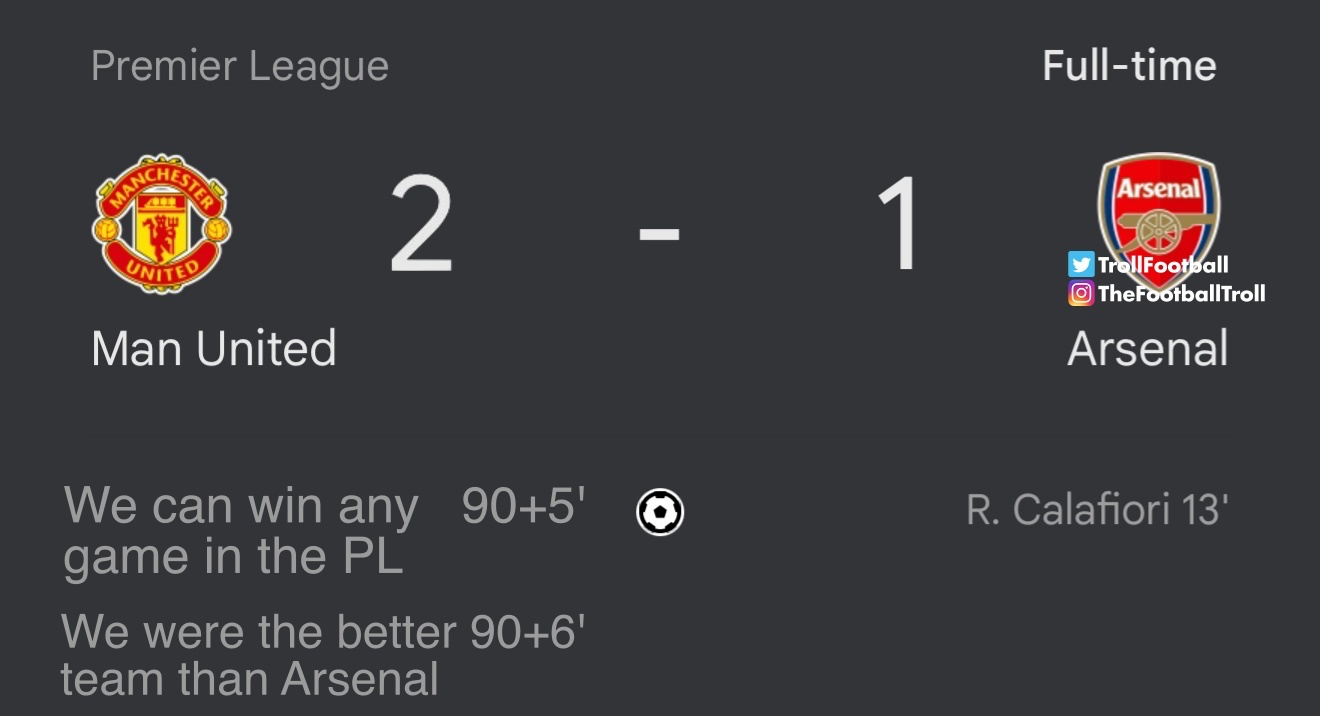The width and height of the screenshot is (1320, 716).
Task: Click the soccer ball goal icon
Action: point(660,512)
